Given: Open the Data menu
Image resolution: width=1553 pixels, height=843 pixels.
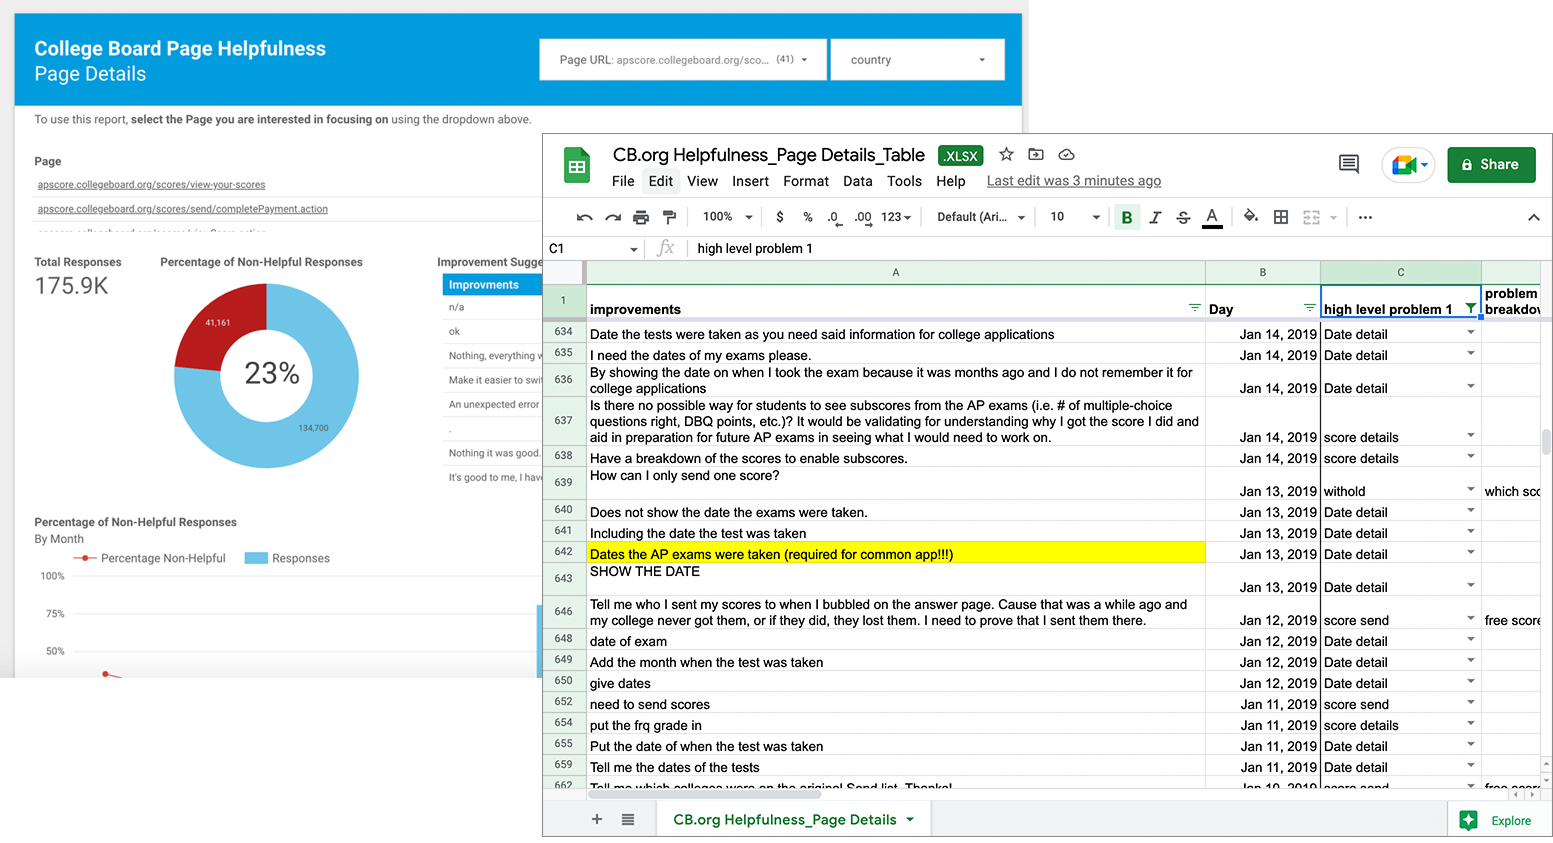Looking at the screenshot, I should pyautogui.click(x=858, y=181).
